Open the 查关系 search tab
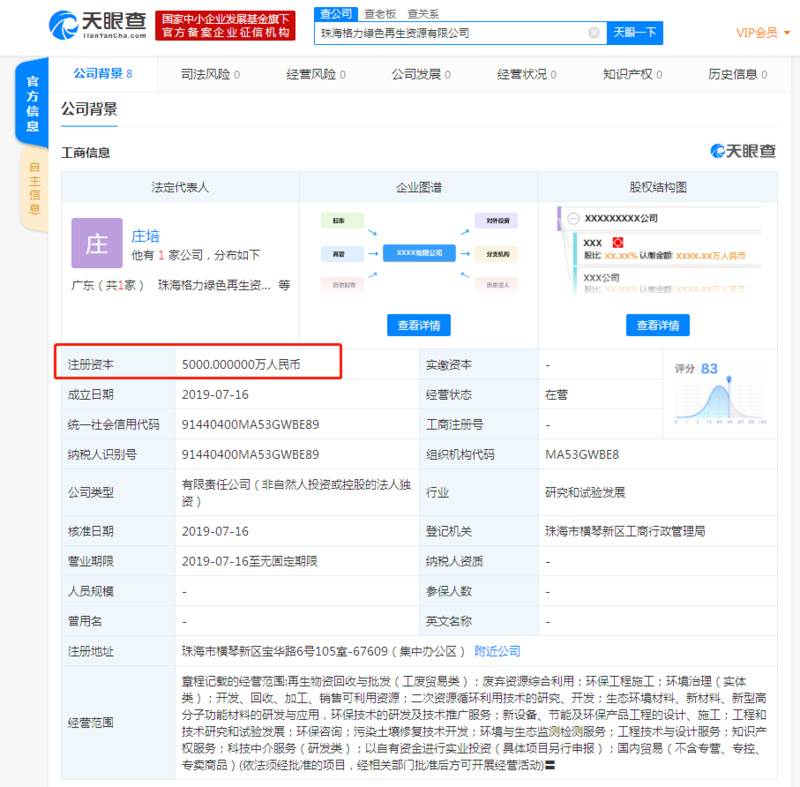The width and height of the screenshot is (800, 787). (x=424, y=13)
